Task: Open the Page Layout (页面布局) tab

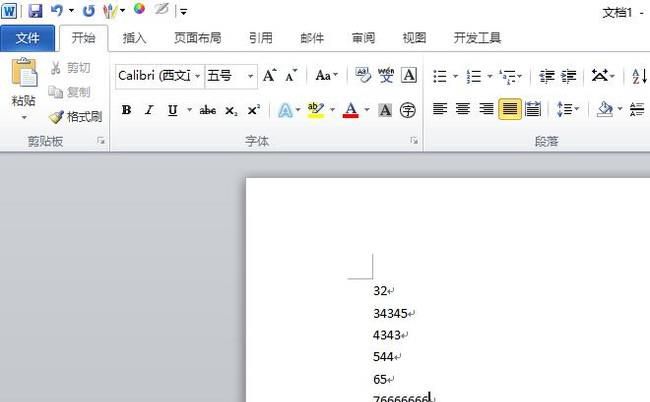Action: 197,38
